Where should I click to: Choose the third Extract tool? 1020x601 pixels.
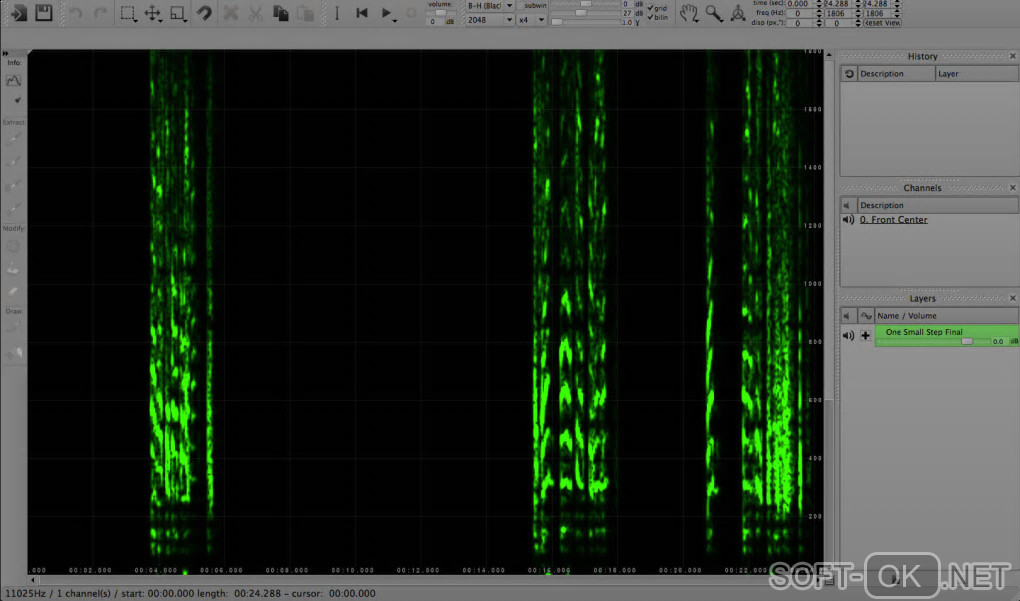[14, 185]
